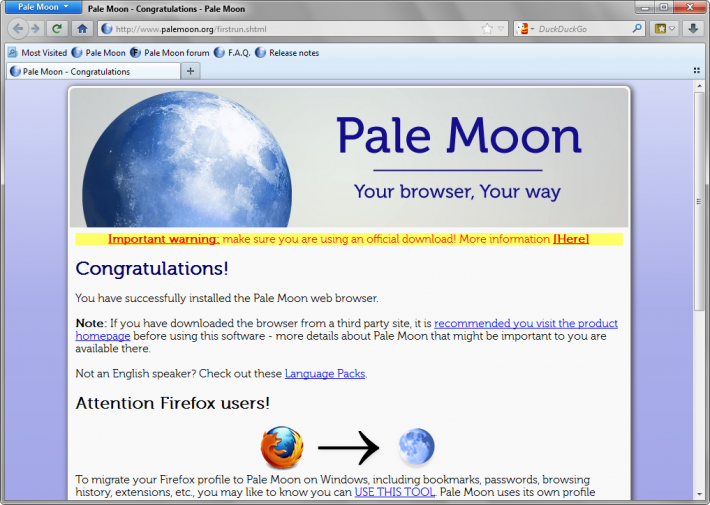Open the Pale Moon bookmark
Image resolution: width=710 pixels, height=505 pixels.
[x=99, y=53]
